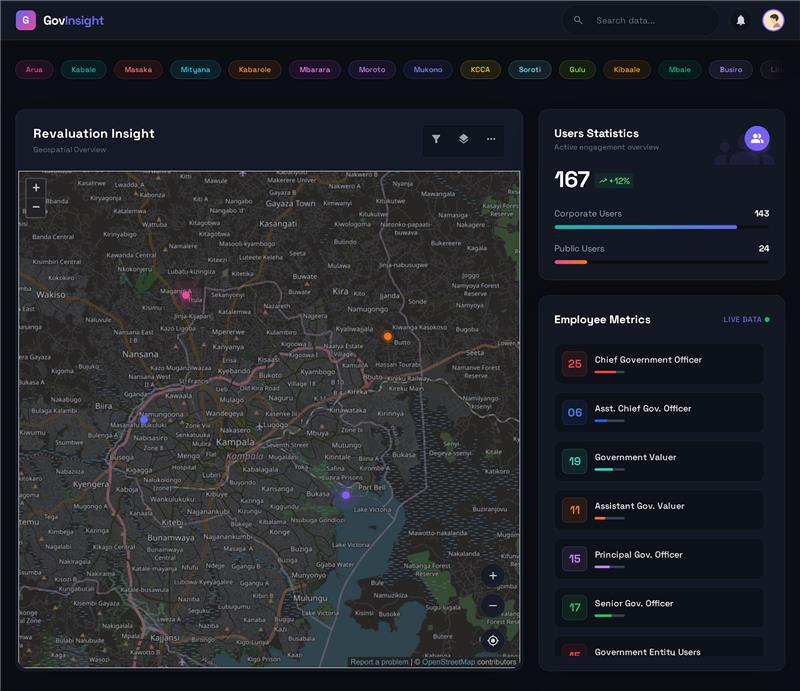Click the map filter funnel icon
This screenshot has width=800, height=691.
(x=436, y=139)
